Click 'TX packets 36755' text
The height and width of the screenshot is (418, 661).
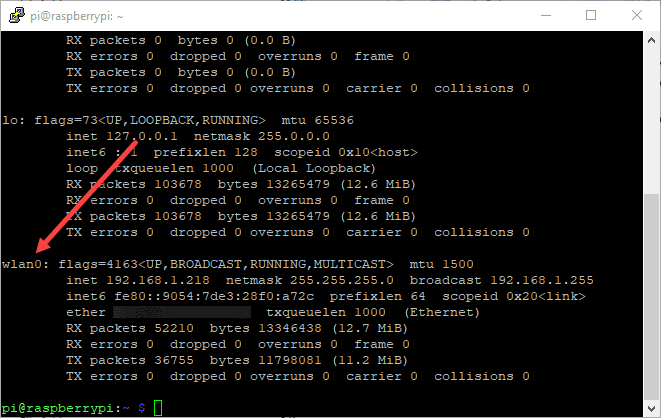tap(130, 360)
